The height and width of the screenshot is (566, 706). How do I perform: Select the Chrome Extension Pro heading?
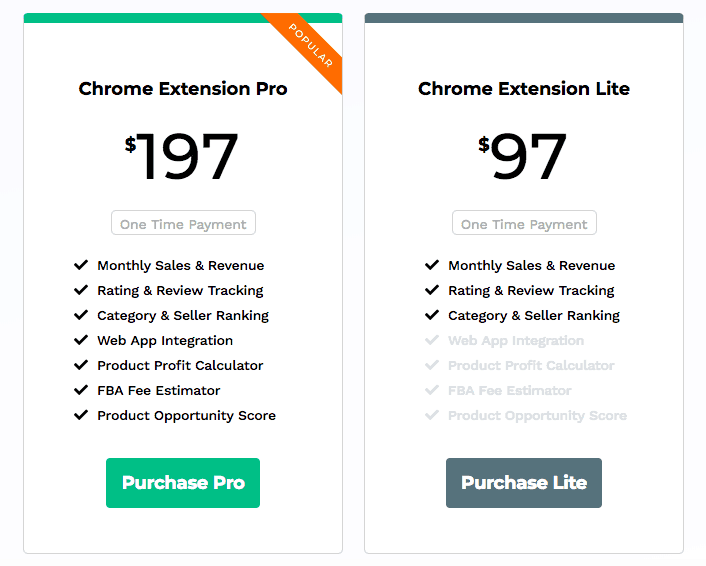[183, 89]
